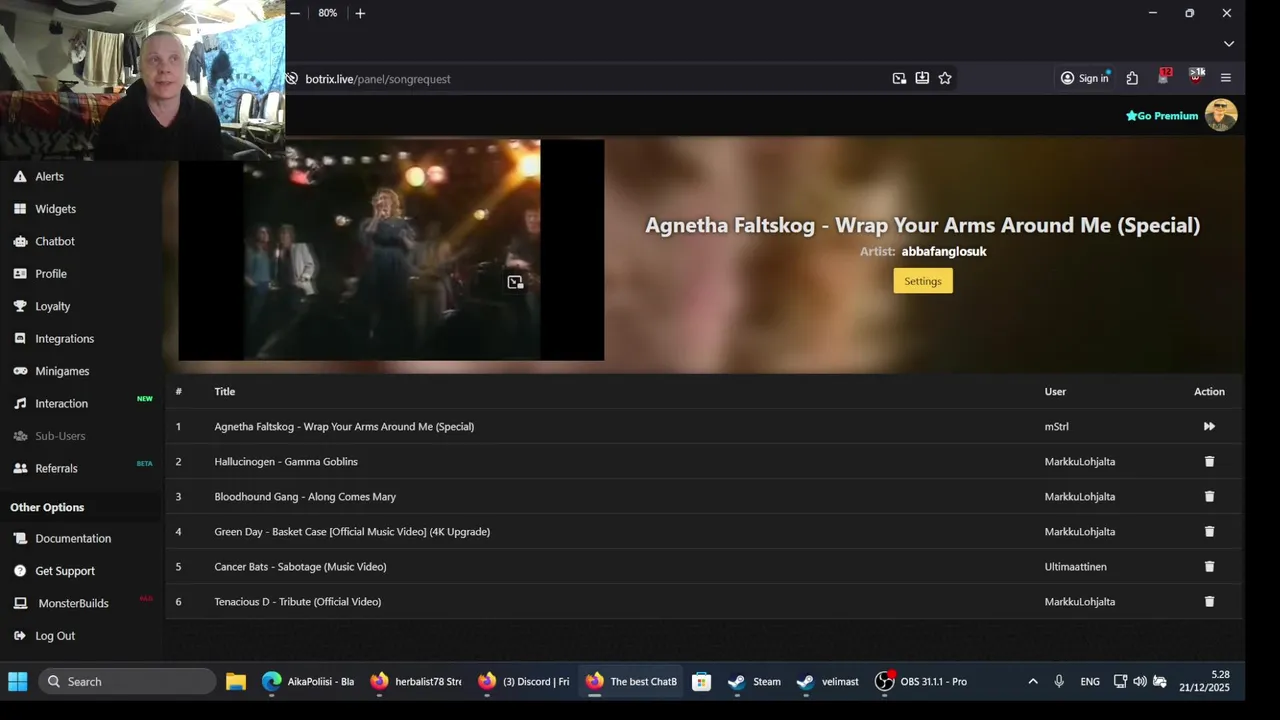Click the microphone tray icon
The height and width of the screenshot is (720, 1280).
coord(1059,682)
